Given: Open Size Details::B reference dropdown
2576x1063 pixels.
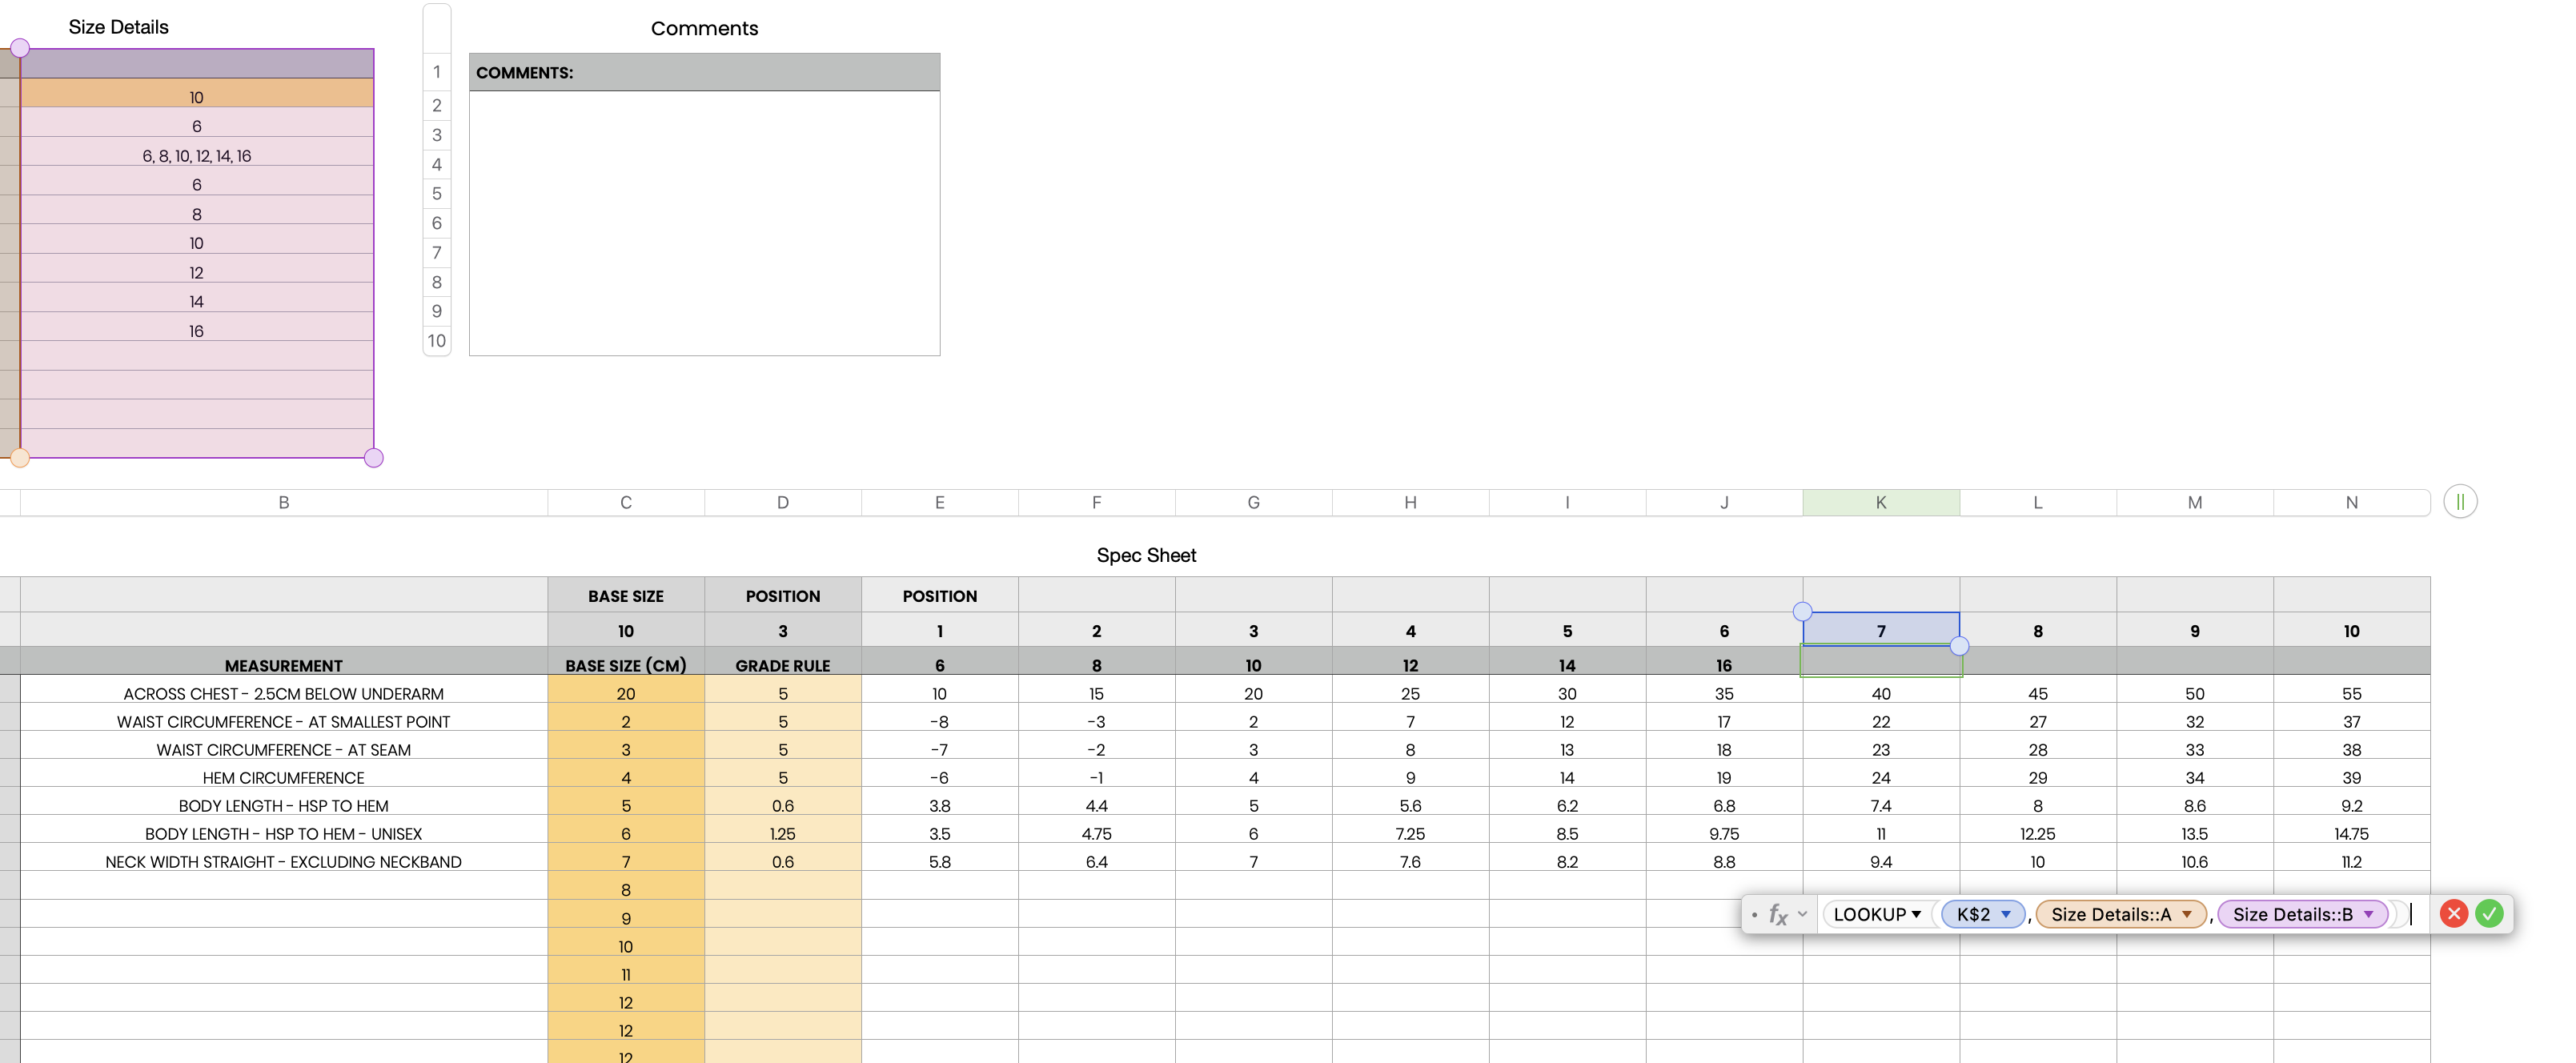Looking at the screenshot, I should click(x=2368, y=914).
